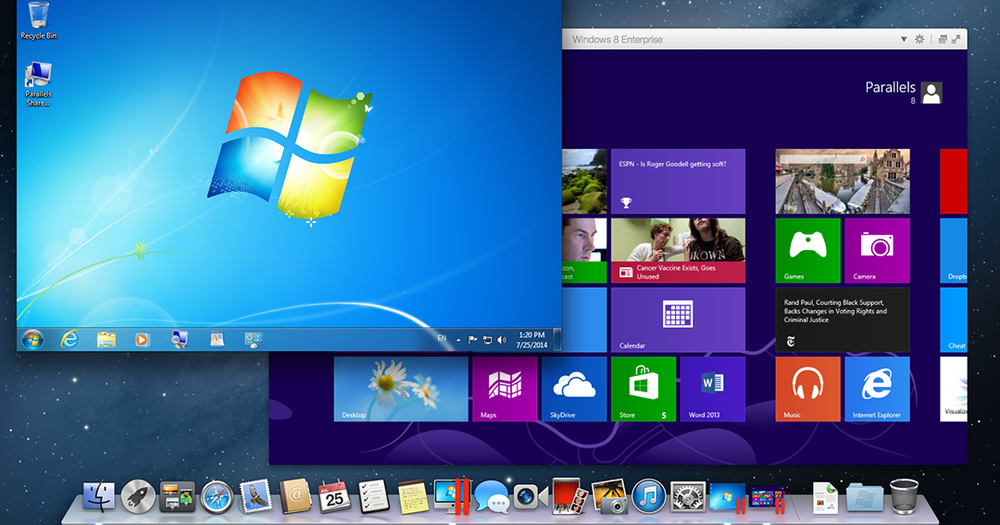Click the document letter-A icon in taskbar
The width and height of the screenshot is (1000, 525).
click(x=217, y=340)
